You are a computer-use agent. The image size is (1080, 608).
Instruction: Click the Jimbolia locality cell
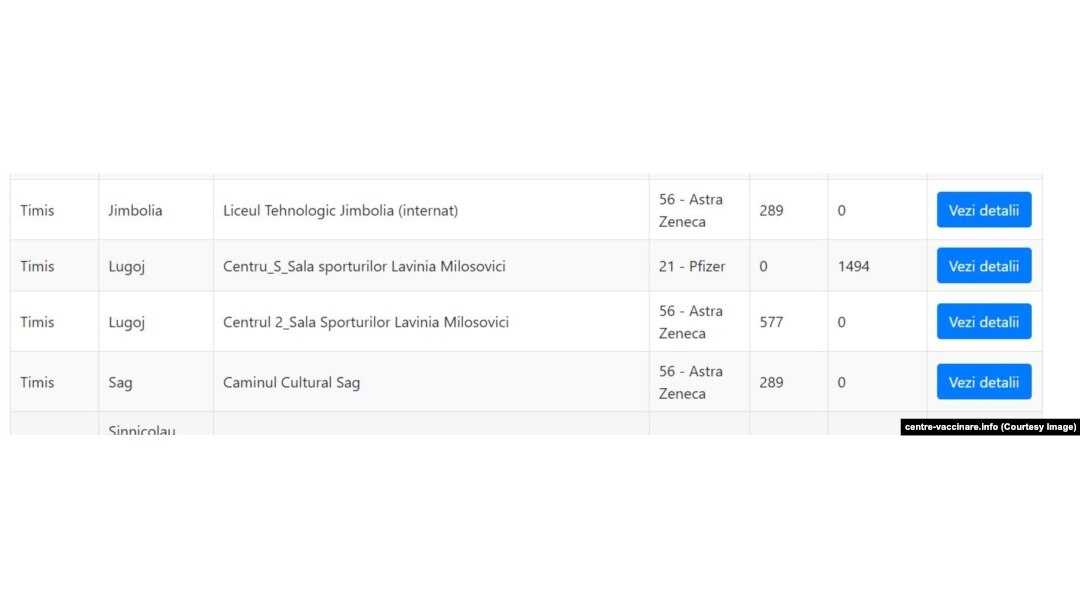[x=156, y=210]
